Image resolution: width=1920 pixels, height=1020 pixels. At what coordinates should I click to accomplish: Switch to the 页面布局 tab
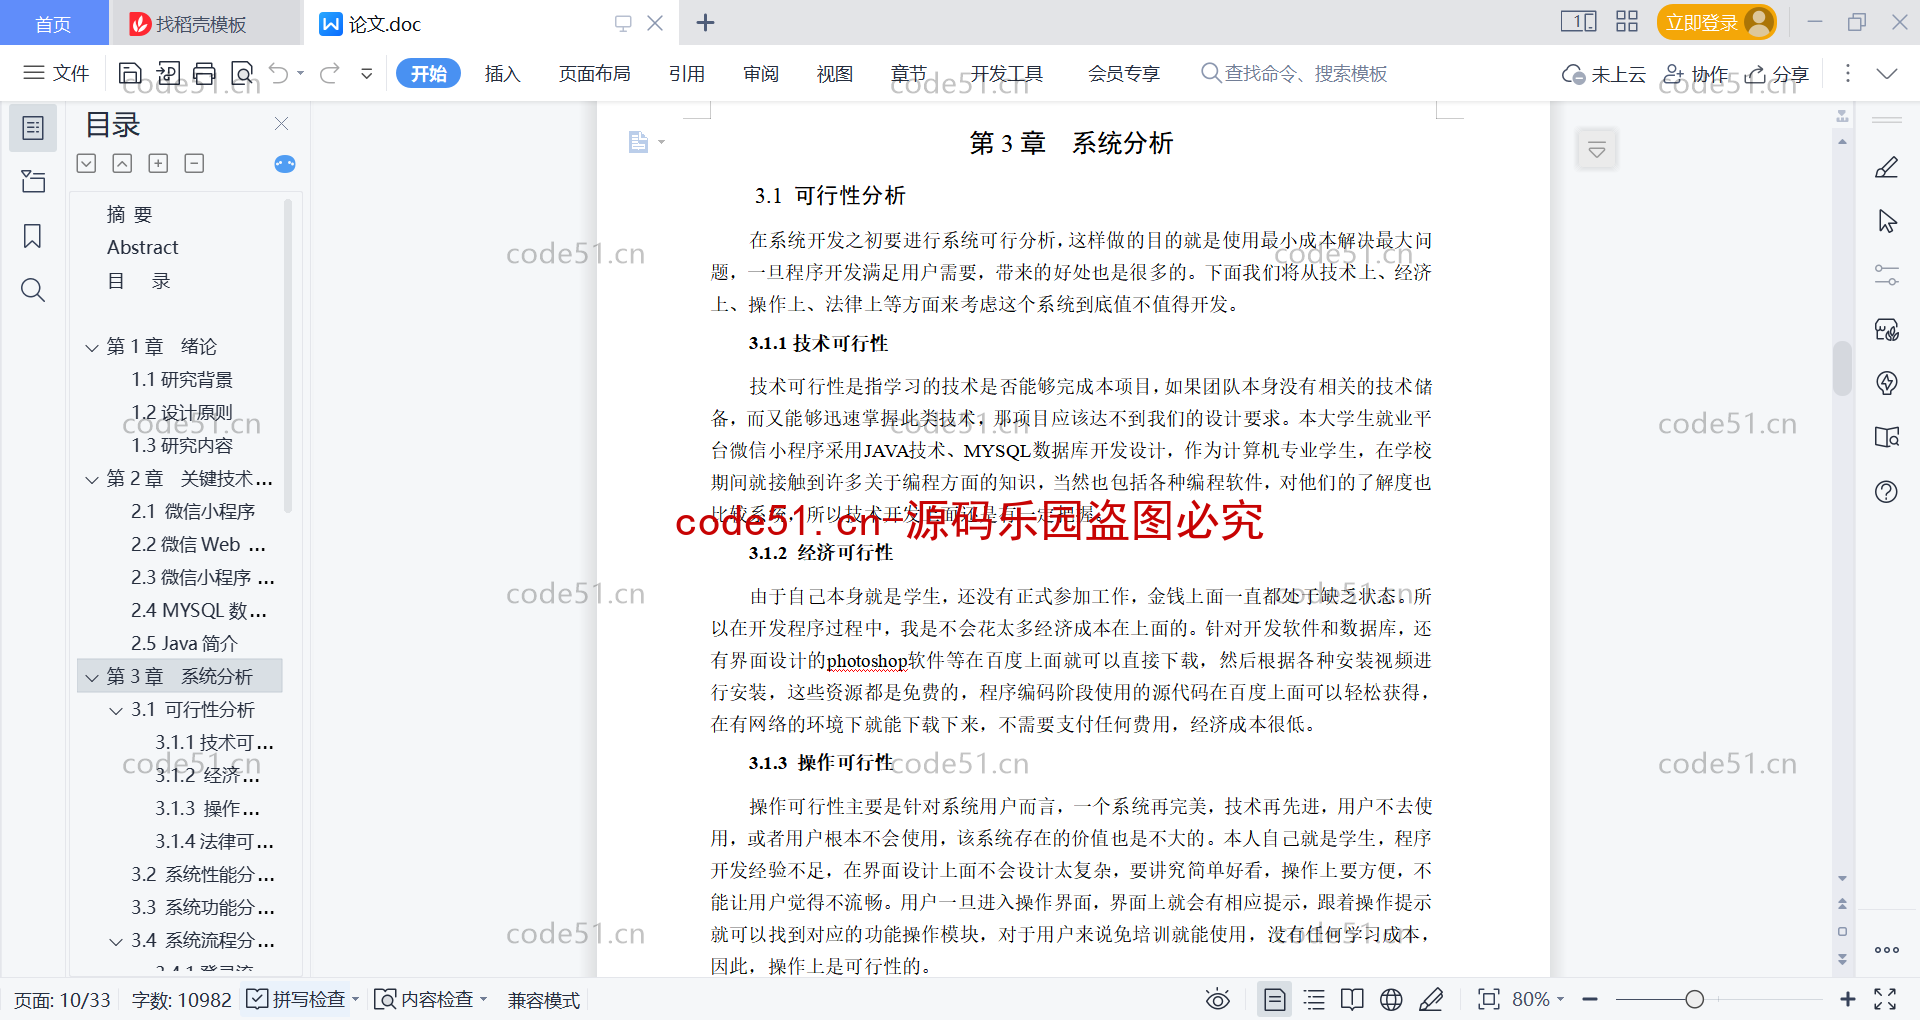pyautogui.click(x=594, y=74)
